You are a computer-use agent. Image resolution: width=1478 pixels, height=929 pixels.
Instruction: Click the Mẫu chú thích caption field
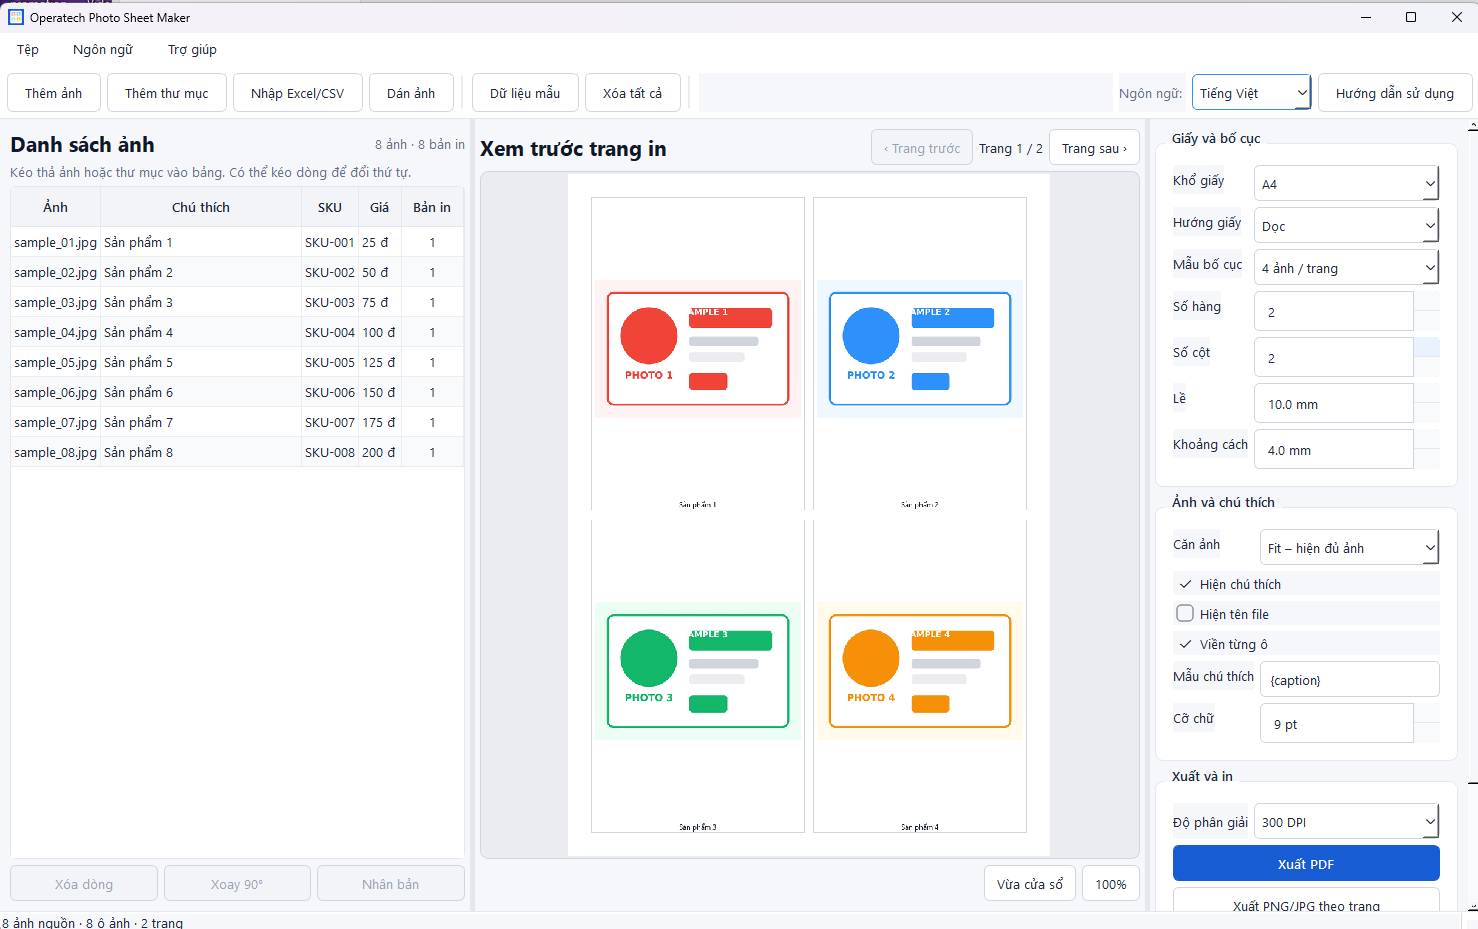click(x=1349, y=680)
